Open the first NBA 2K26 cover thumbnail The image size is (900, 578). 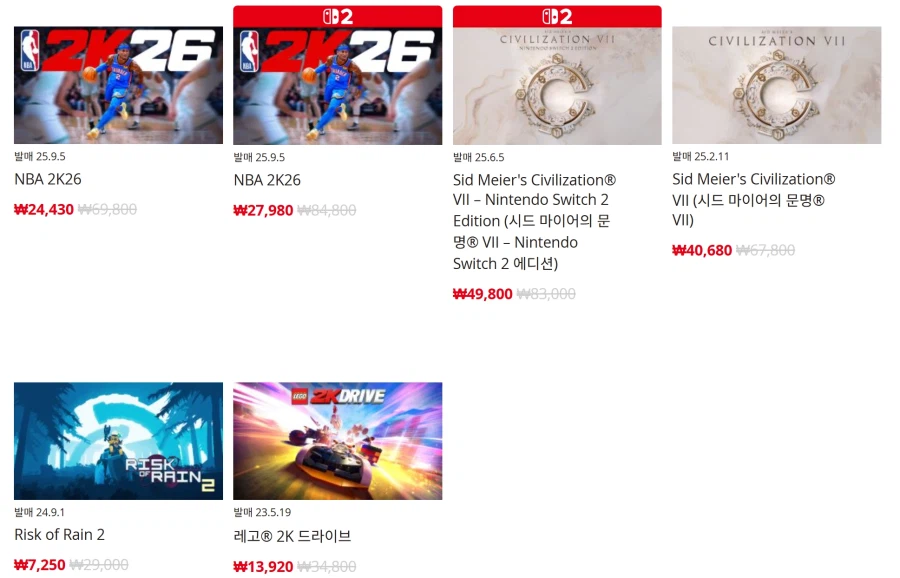(118, 85)
